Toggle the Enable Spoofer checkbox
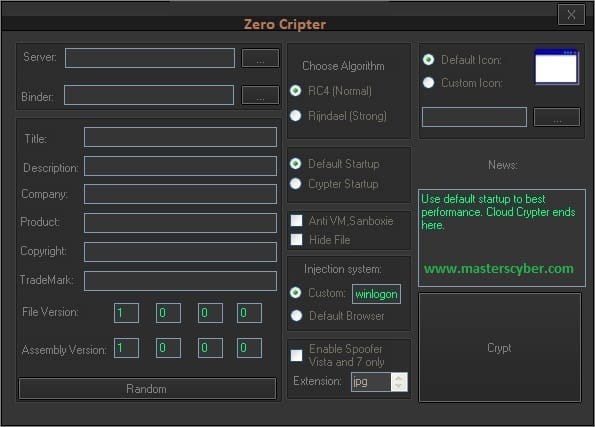The width and height of the screenshot is (595, 427). (296, 356)
